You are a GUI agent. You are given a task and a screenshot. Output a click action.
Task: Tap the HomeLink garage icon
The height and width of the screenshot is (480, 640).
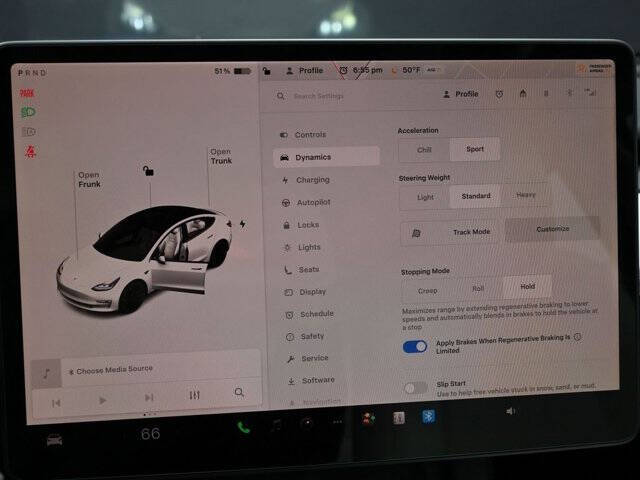(x=523, y=93)
